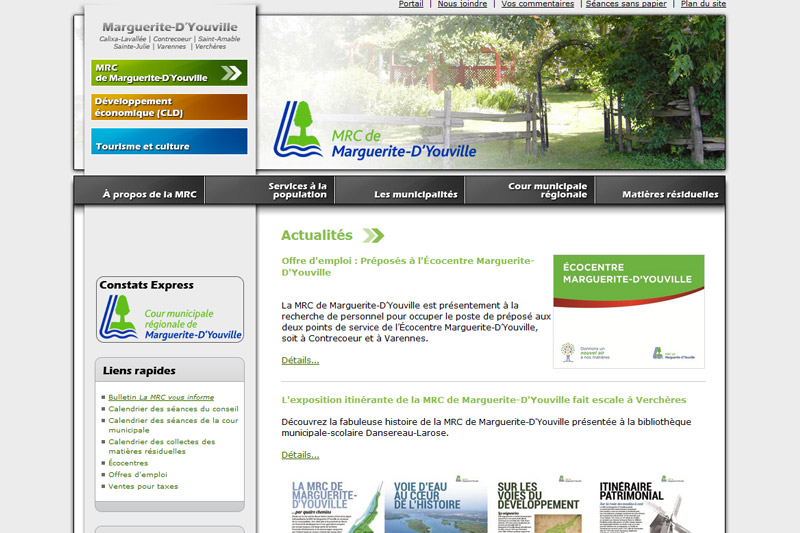Viewport: 800px width, 533px height.
Task: Open the Offre d'emploi Écocentre news headline
Action: pos(408,266)
